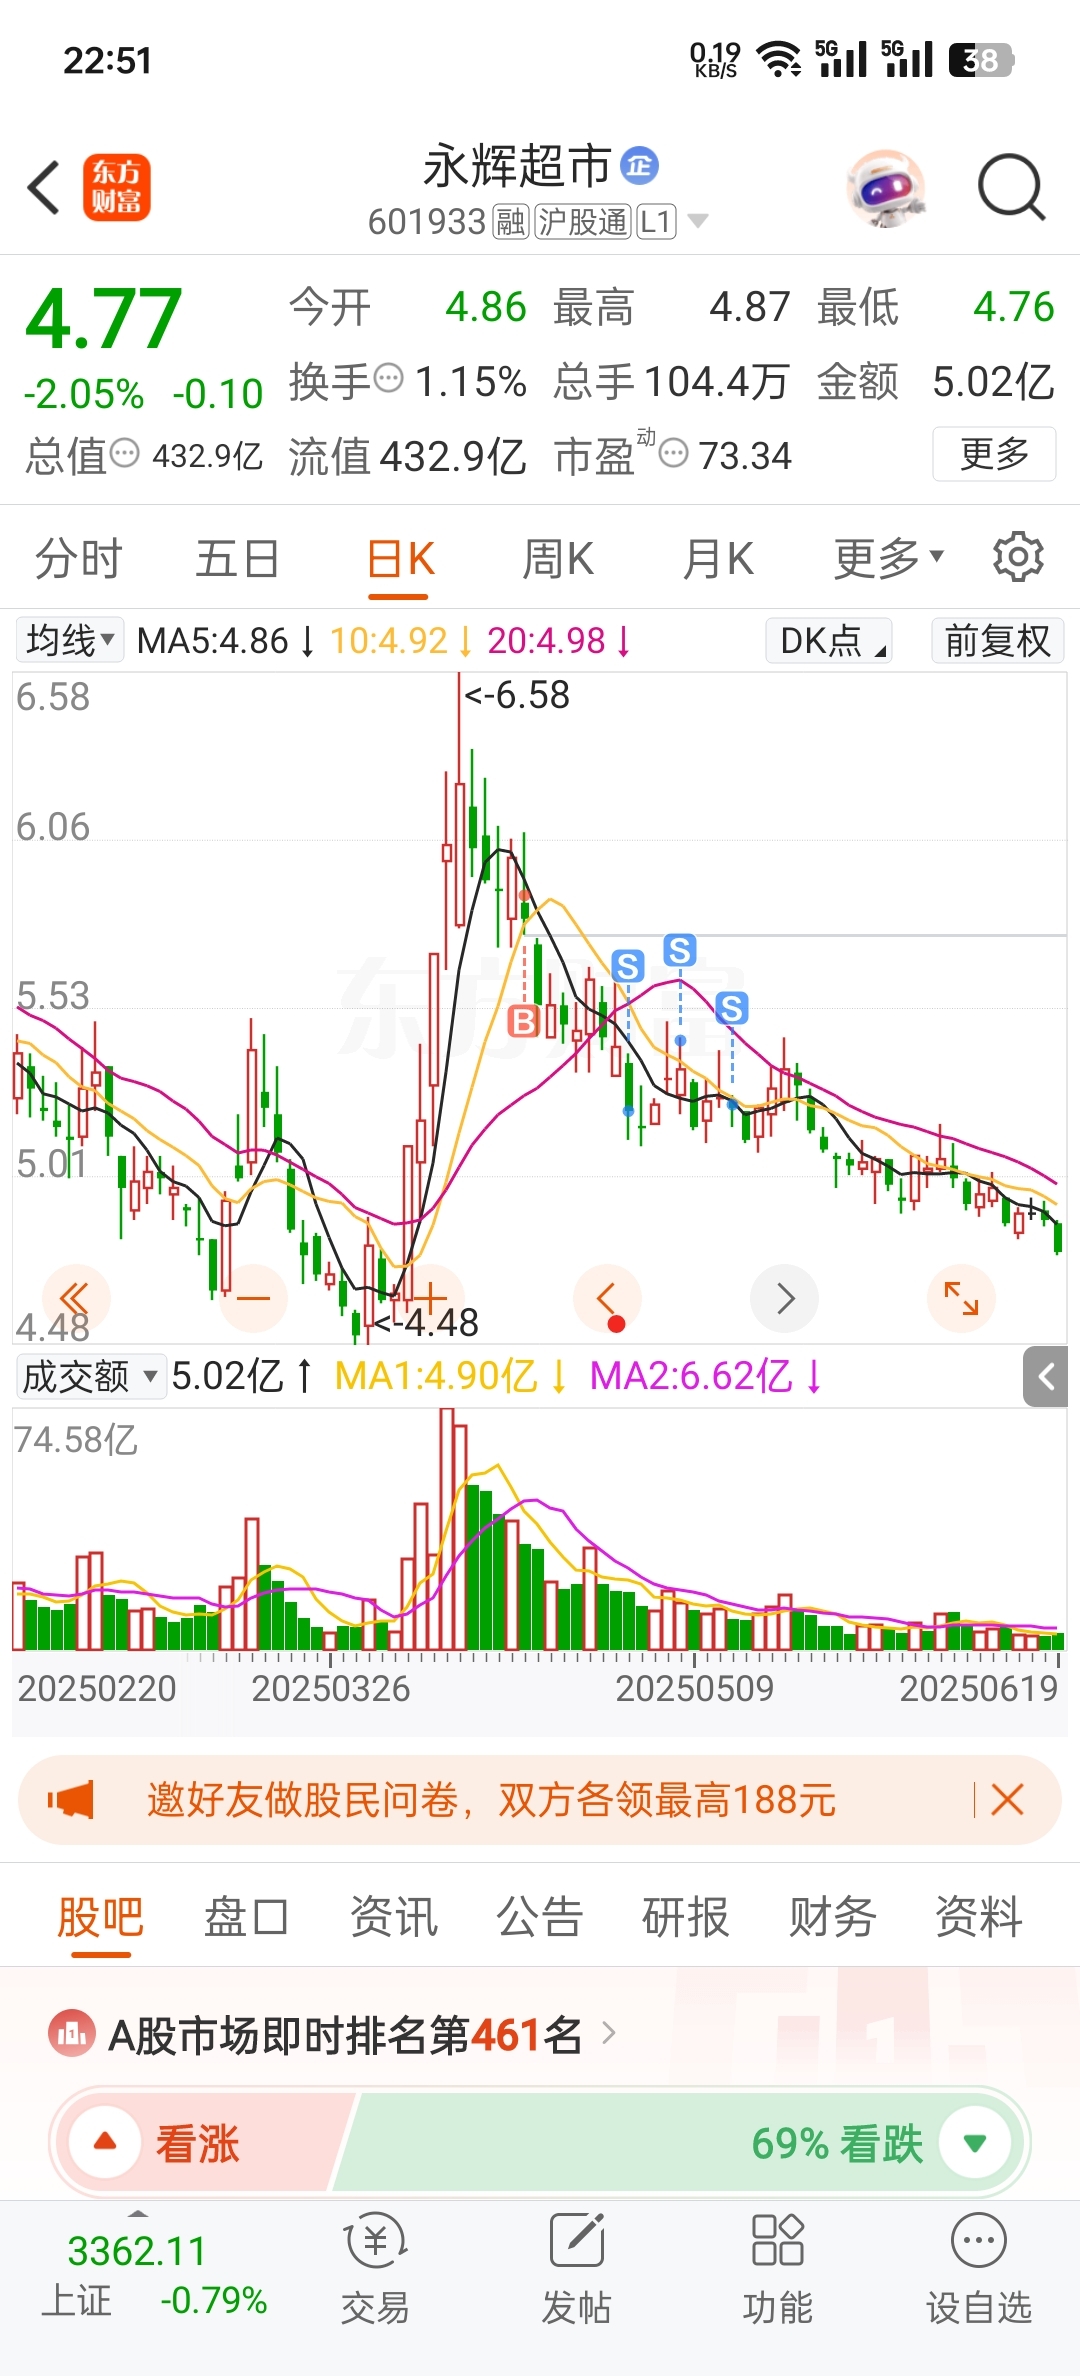Viewport: 1080px width, 2376px height.
Task: Switch to 月K chart tab
Action: coord(718,557)
